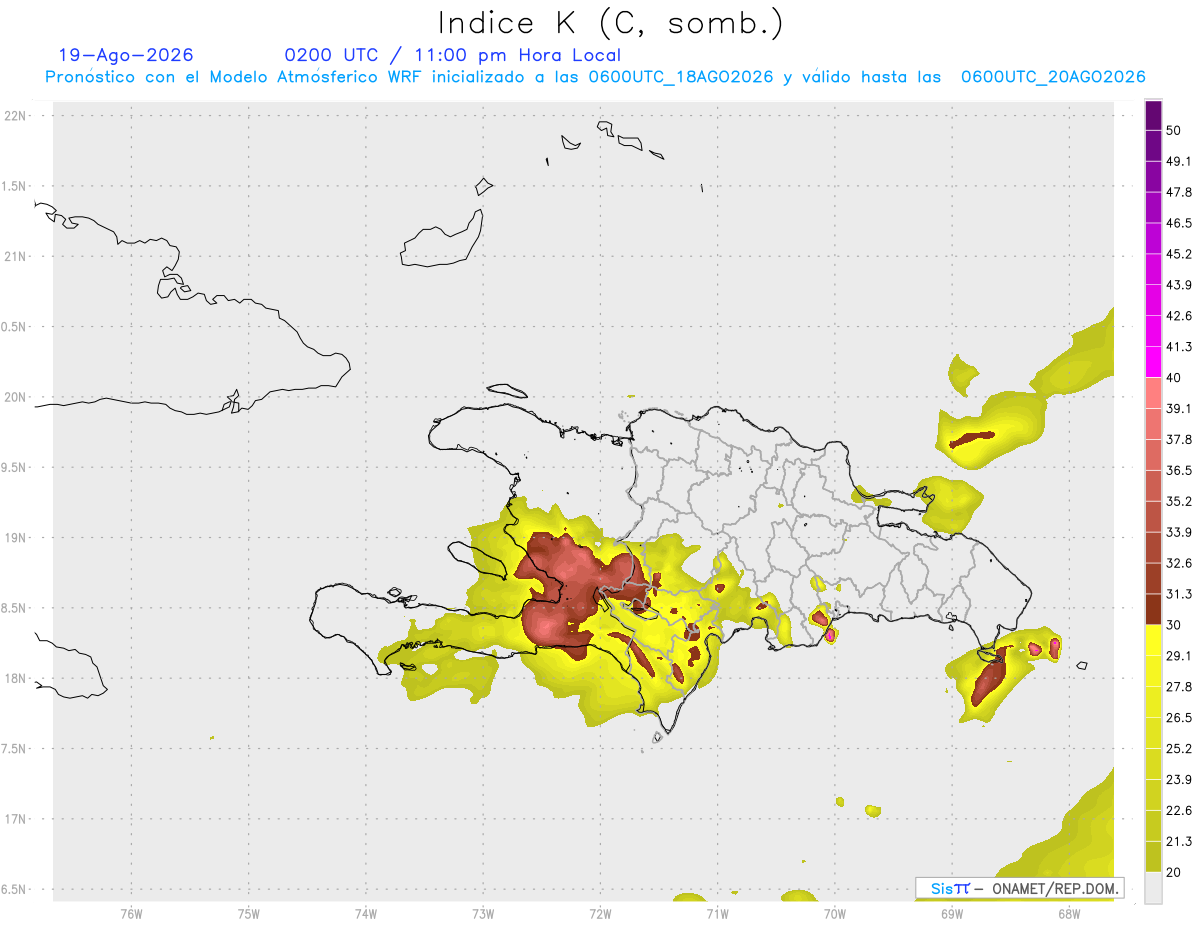Click the longitude label "73W"
Screen dimensions: 1200x927
point(483,915)
